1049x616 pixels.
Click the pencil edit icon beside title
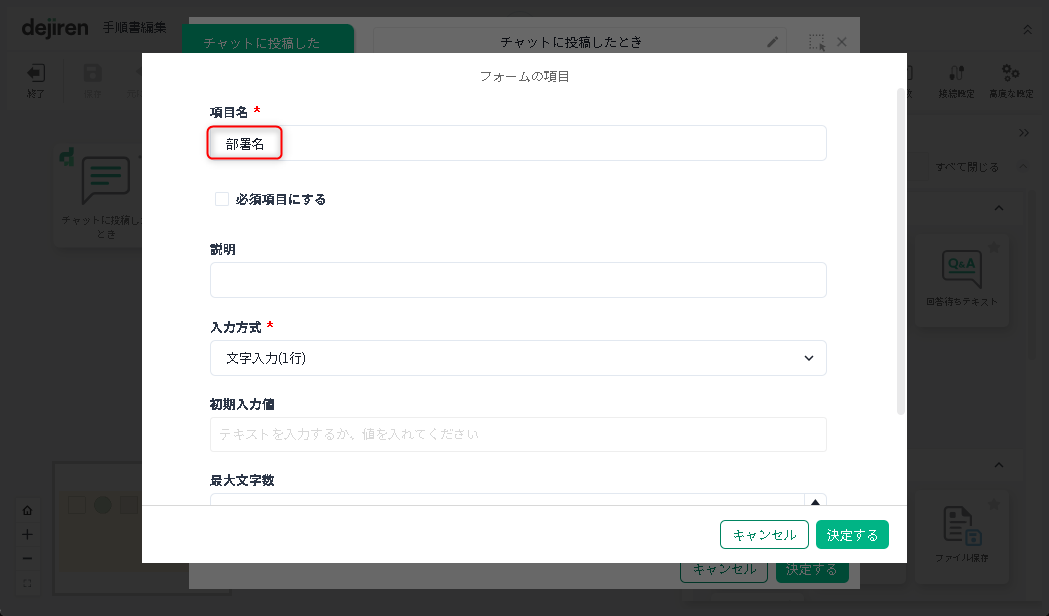[x=772, y=42]
